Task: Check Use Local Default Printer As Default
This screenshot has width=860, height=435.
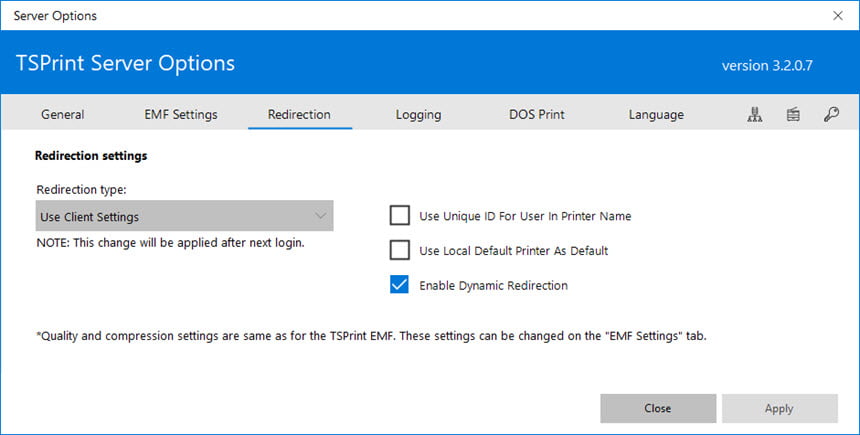Action: (x=399, y=250)
